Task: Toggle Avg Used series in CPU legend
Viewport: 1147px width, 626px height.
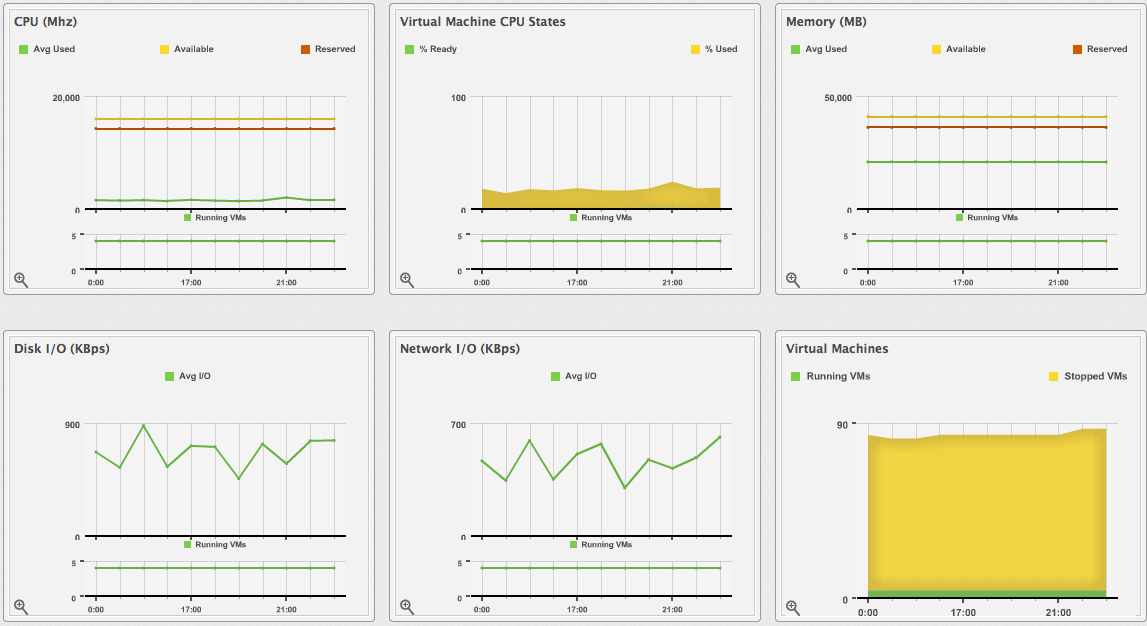Action: pyautogui.click(x=47, y=49)
